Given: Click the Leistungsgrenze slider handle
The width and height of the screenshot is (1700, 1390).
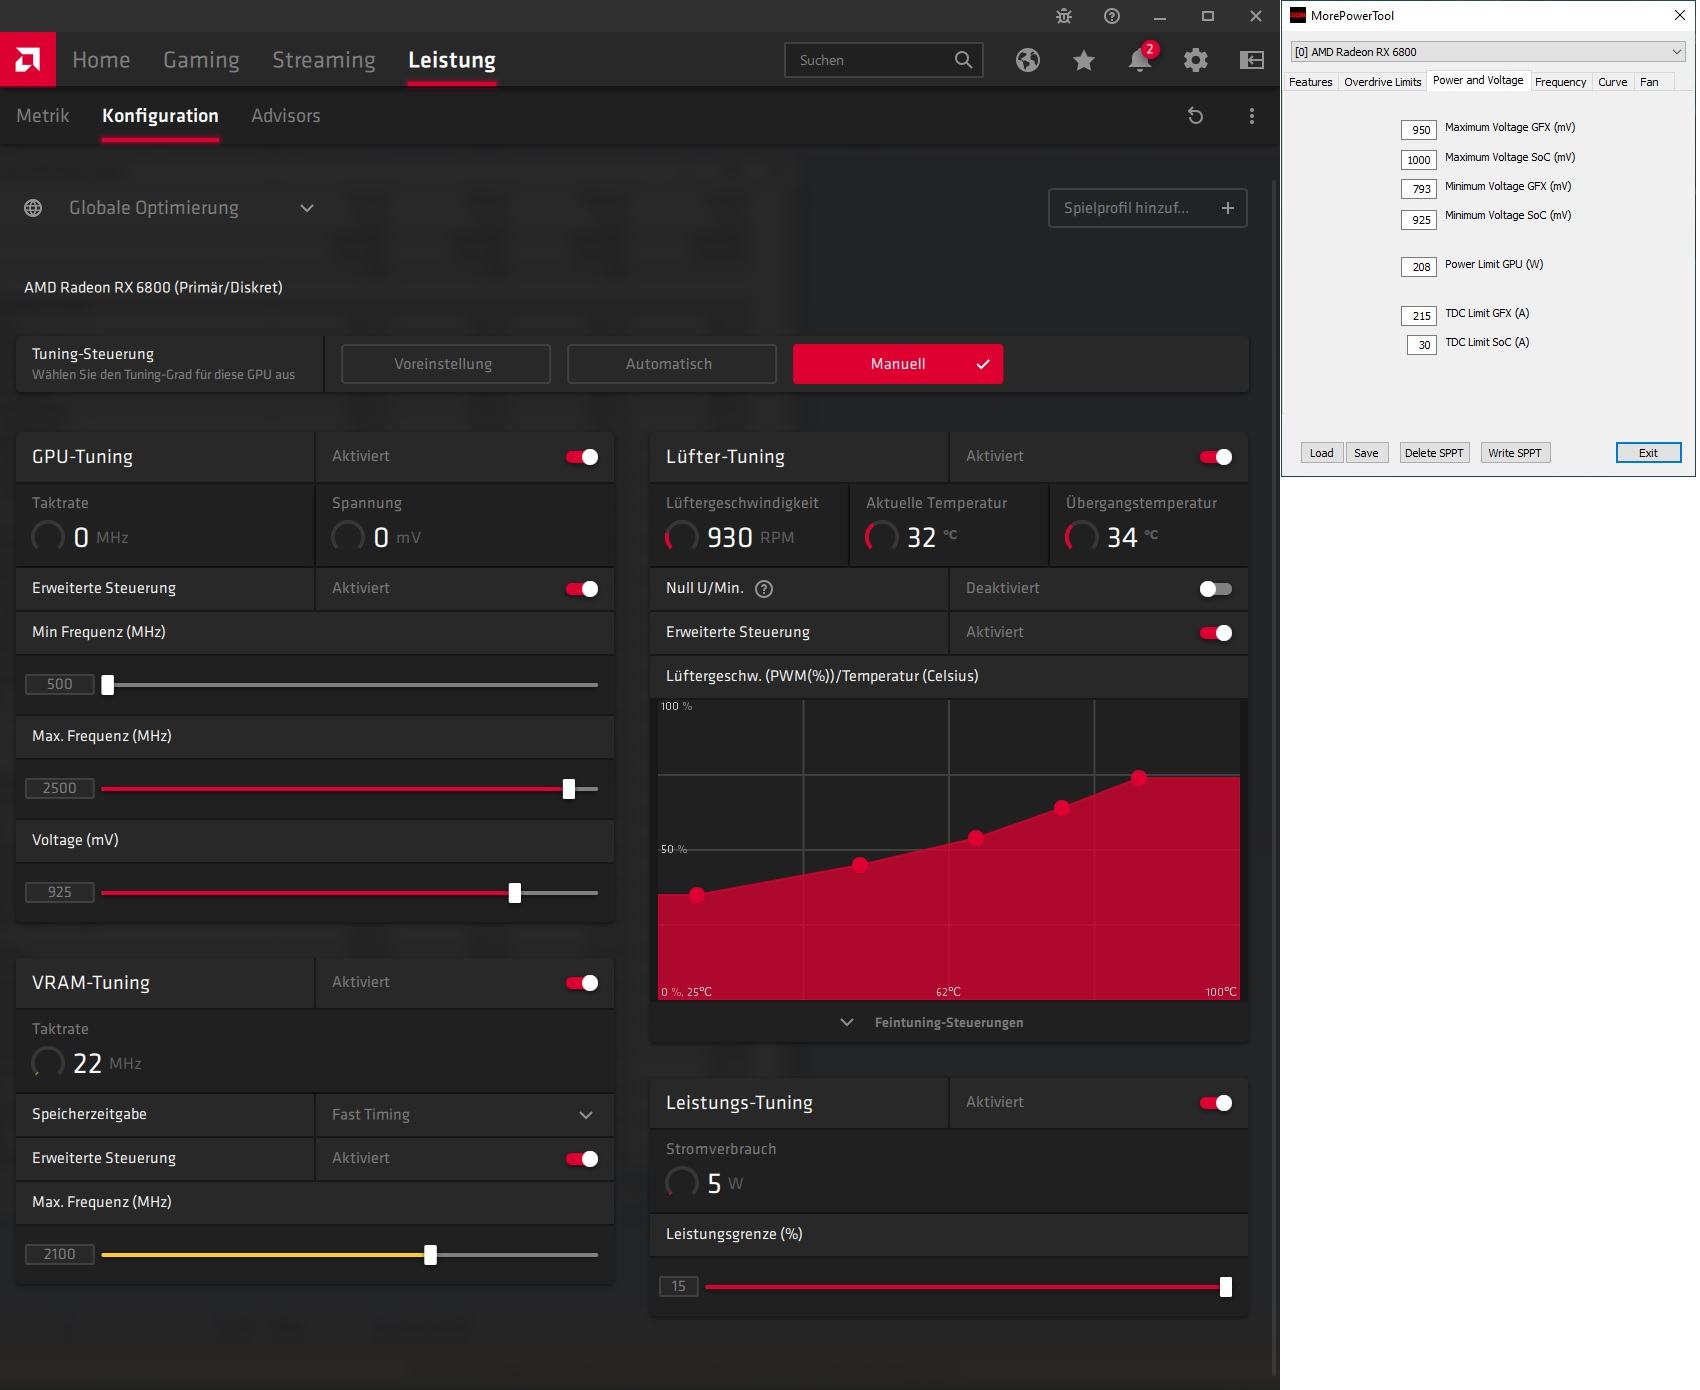Looking at the screenshot, I should click(x=1226, y=1287).
